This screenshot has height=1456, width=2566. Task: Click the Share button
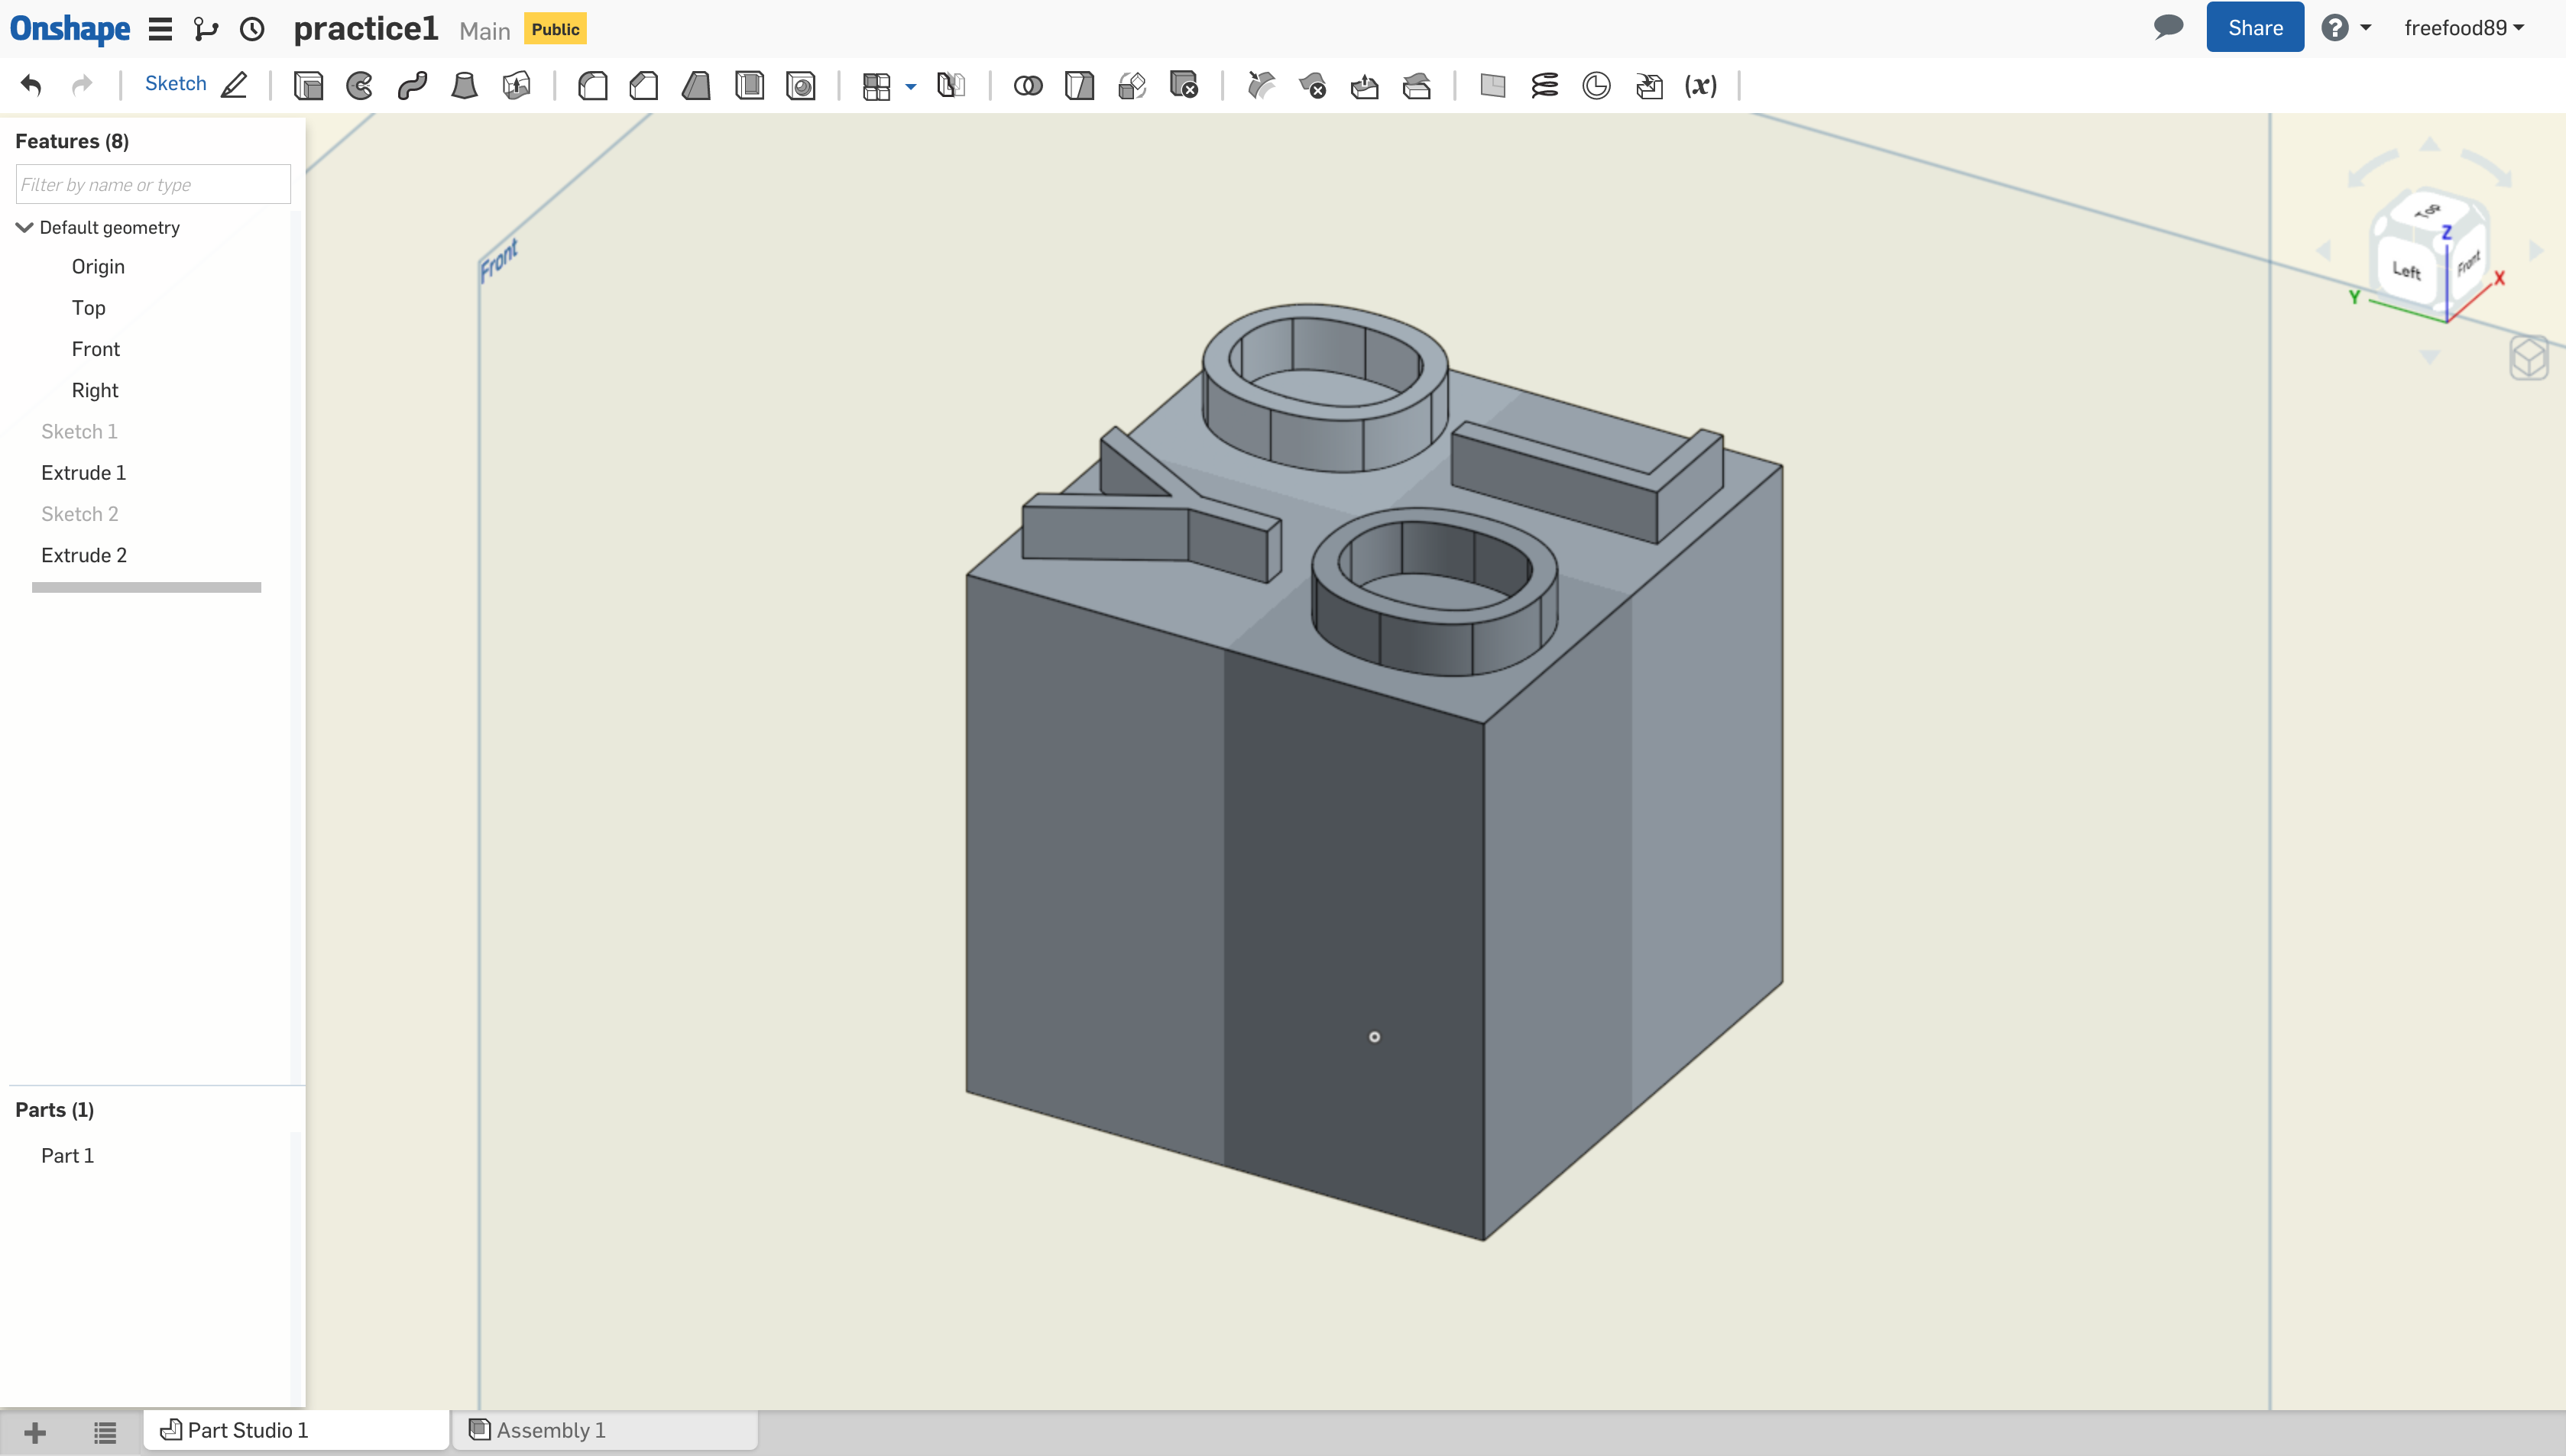2255,28
